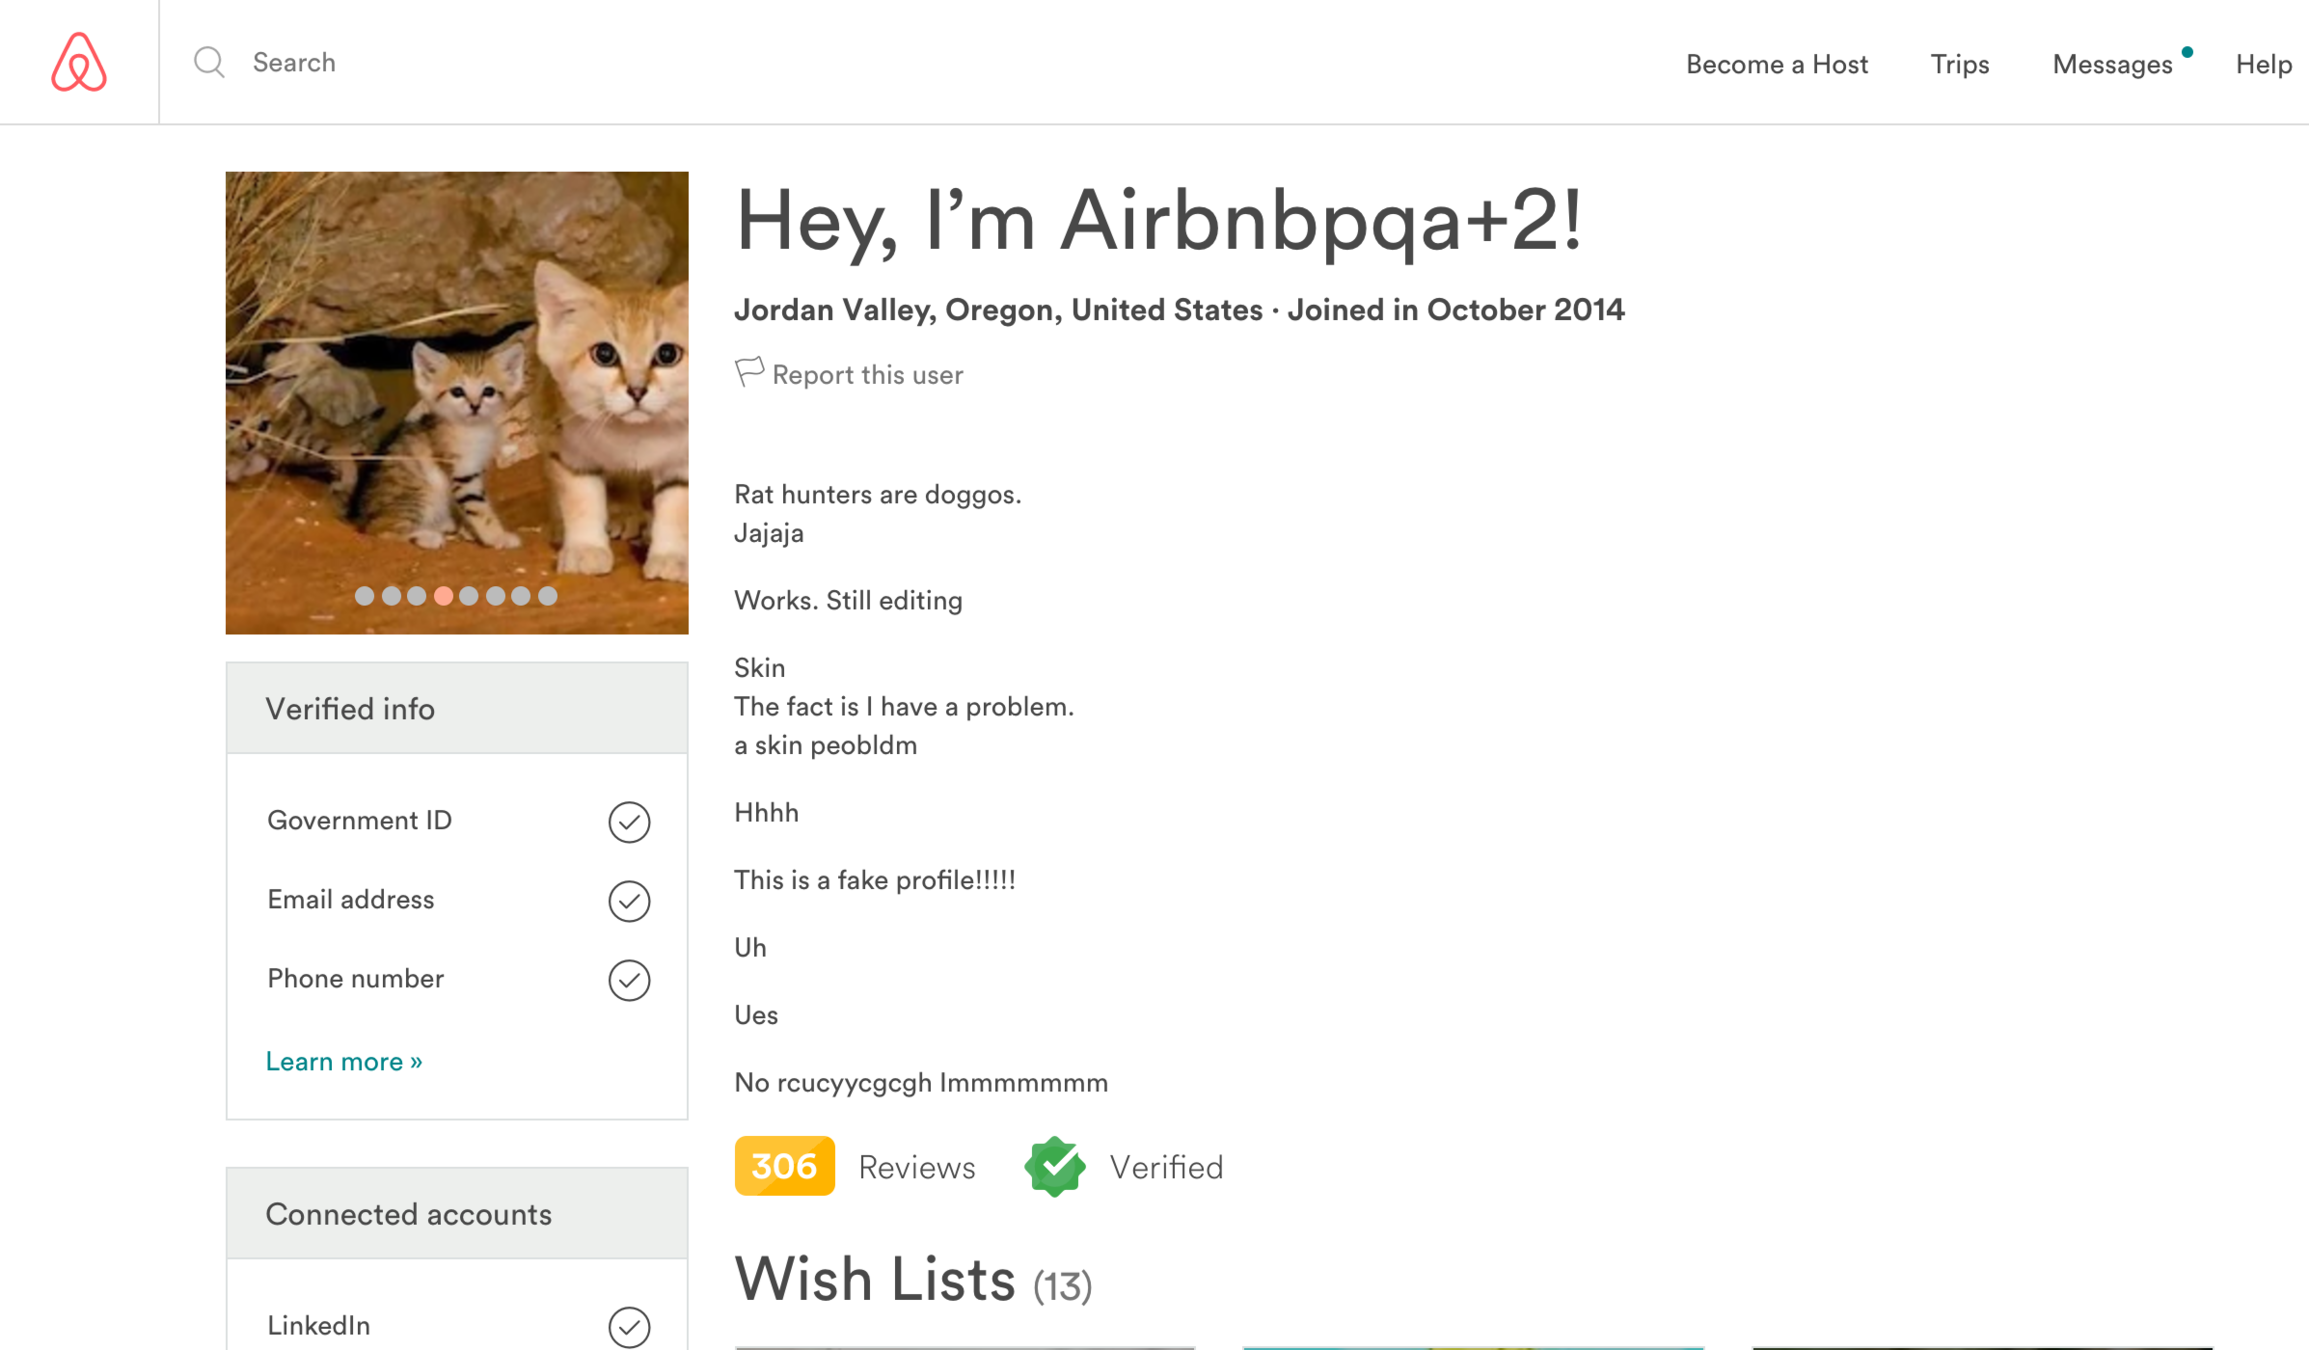
Task: Click Report this user link
Action: (x=867, y=375)
